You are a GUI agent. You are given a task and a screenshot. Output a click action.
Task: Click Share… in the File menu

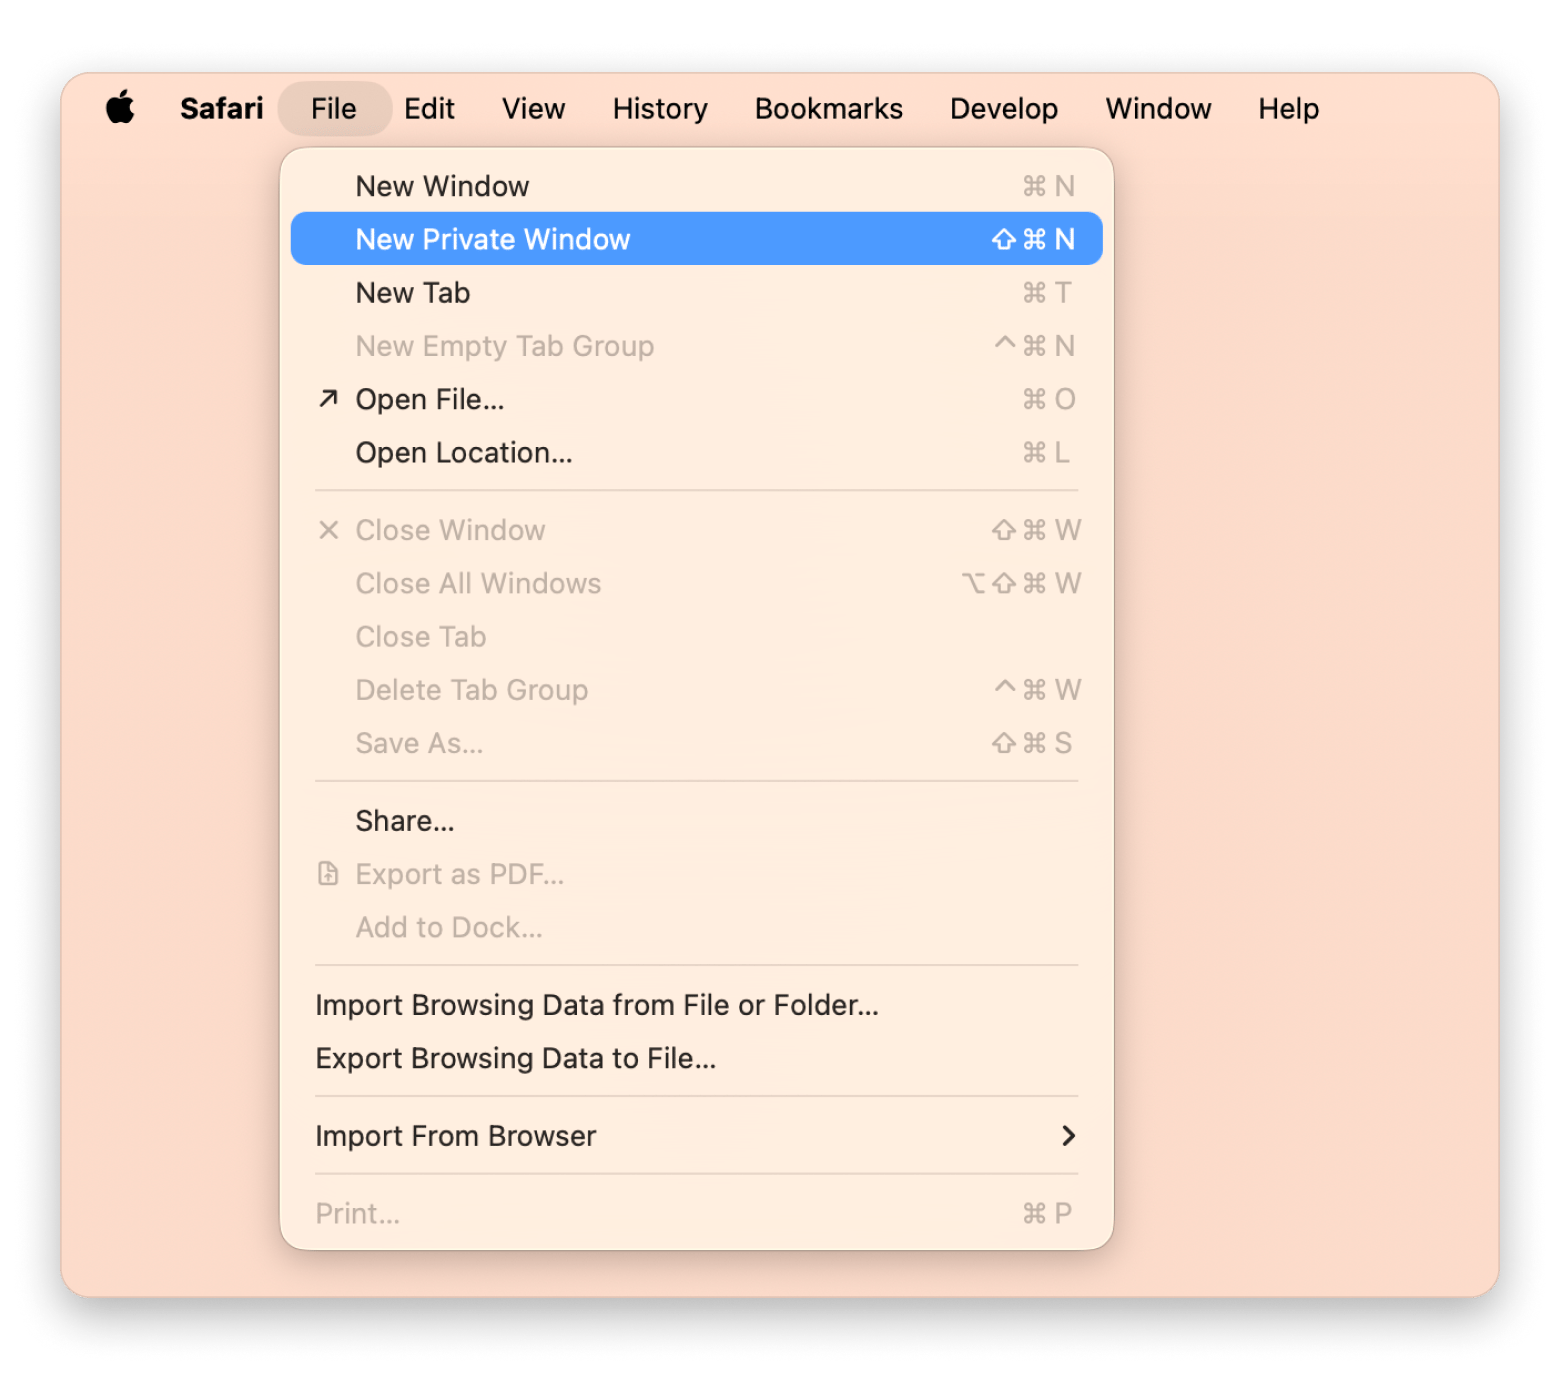pyautogui.click(x=405, y=821)
